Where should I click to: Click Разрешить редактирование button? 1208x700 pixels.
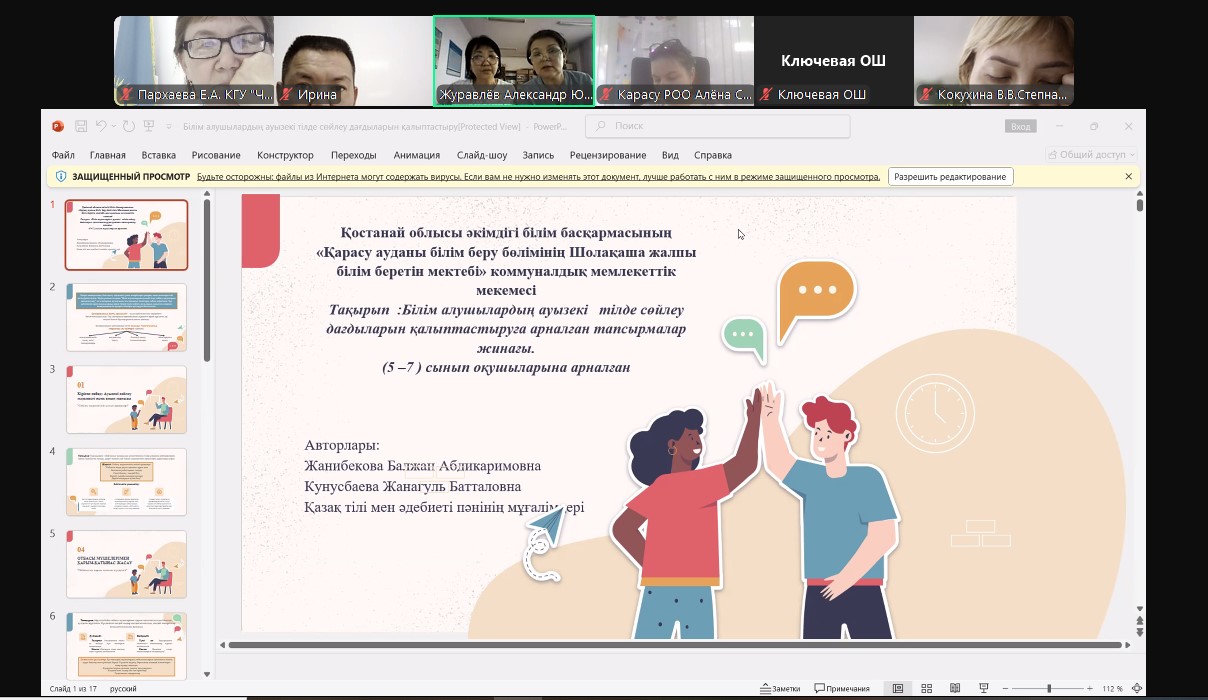950,177
